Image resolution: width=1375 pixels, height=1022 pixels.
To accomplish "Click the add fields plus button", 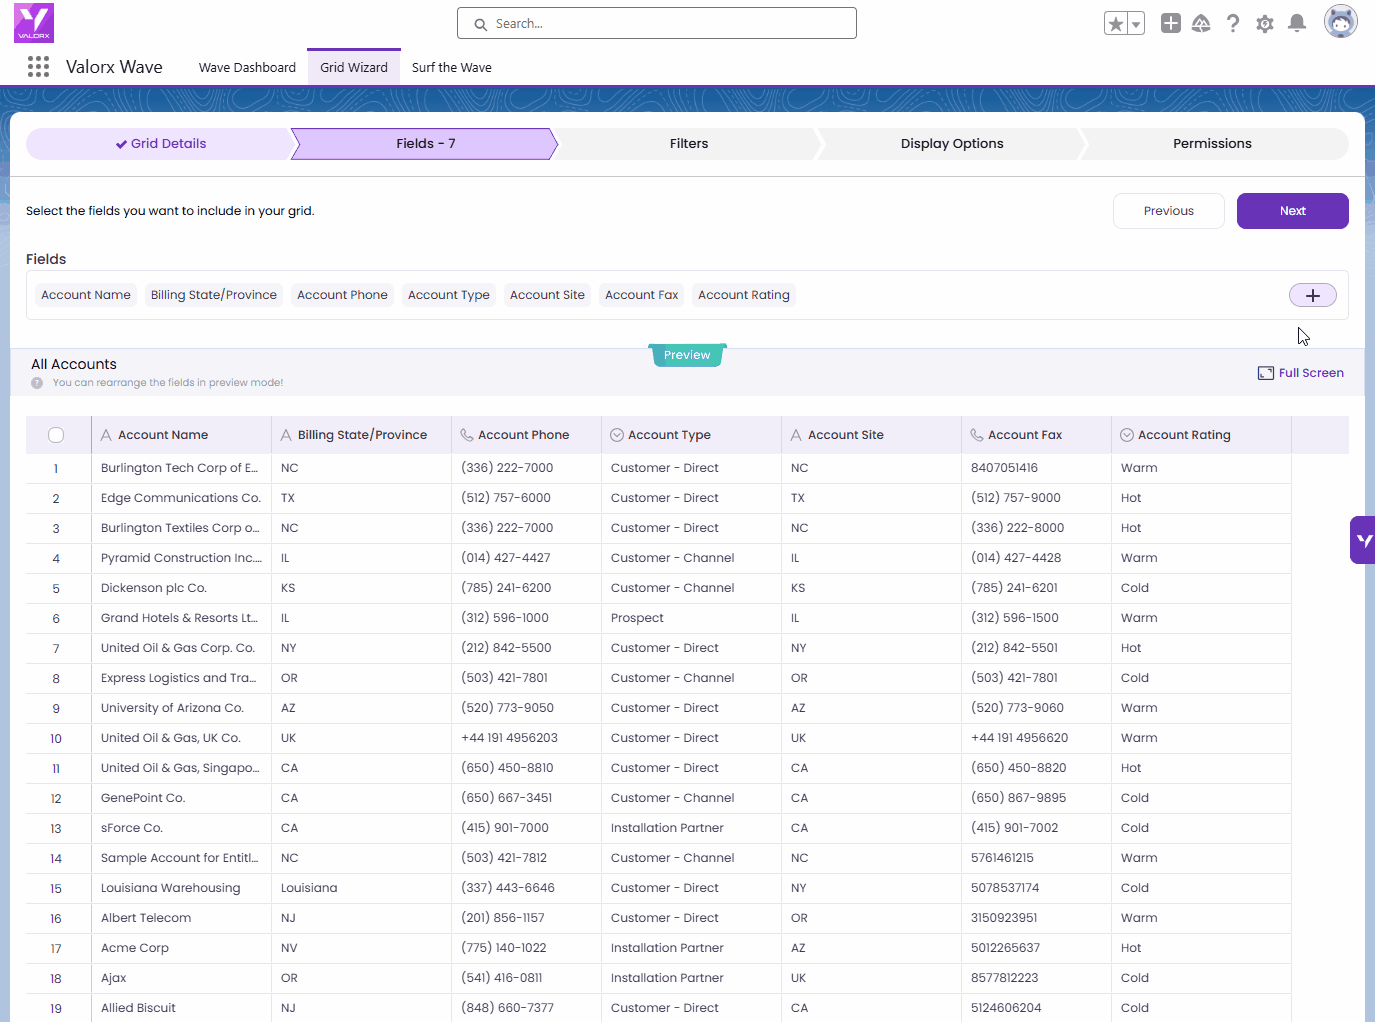I will tap(1312, 295).
